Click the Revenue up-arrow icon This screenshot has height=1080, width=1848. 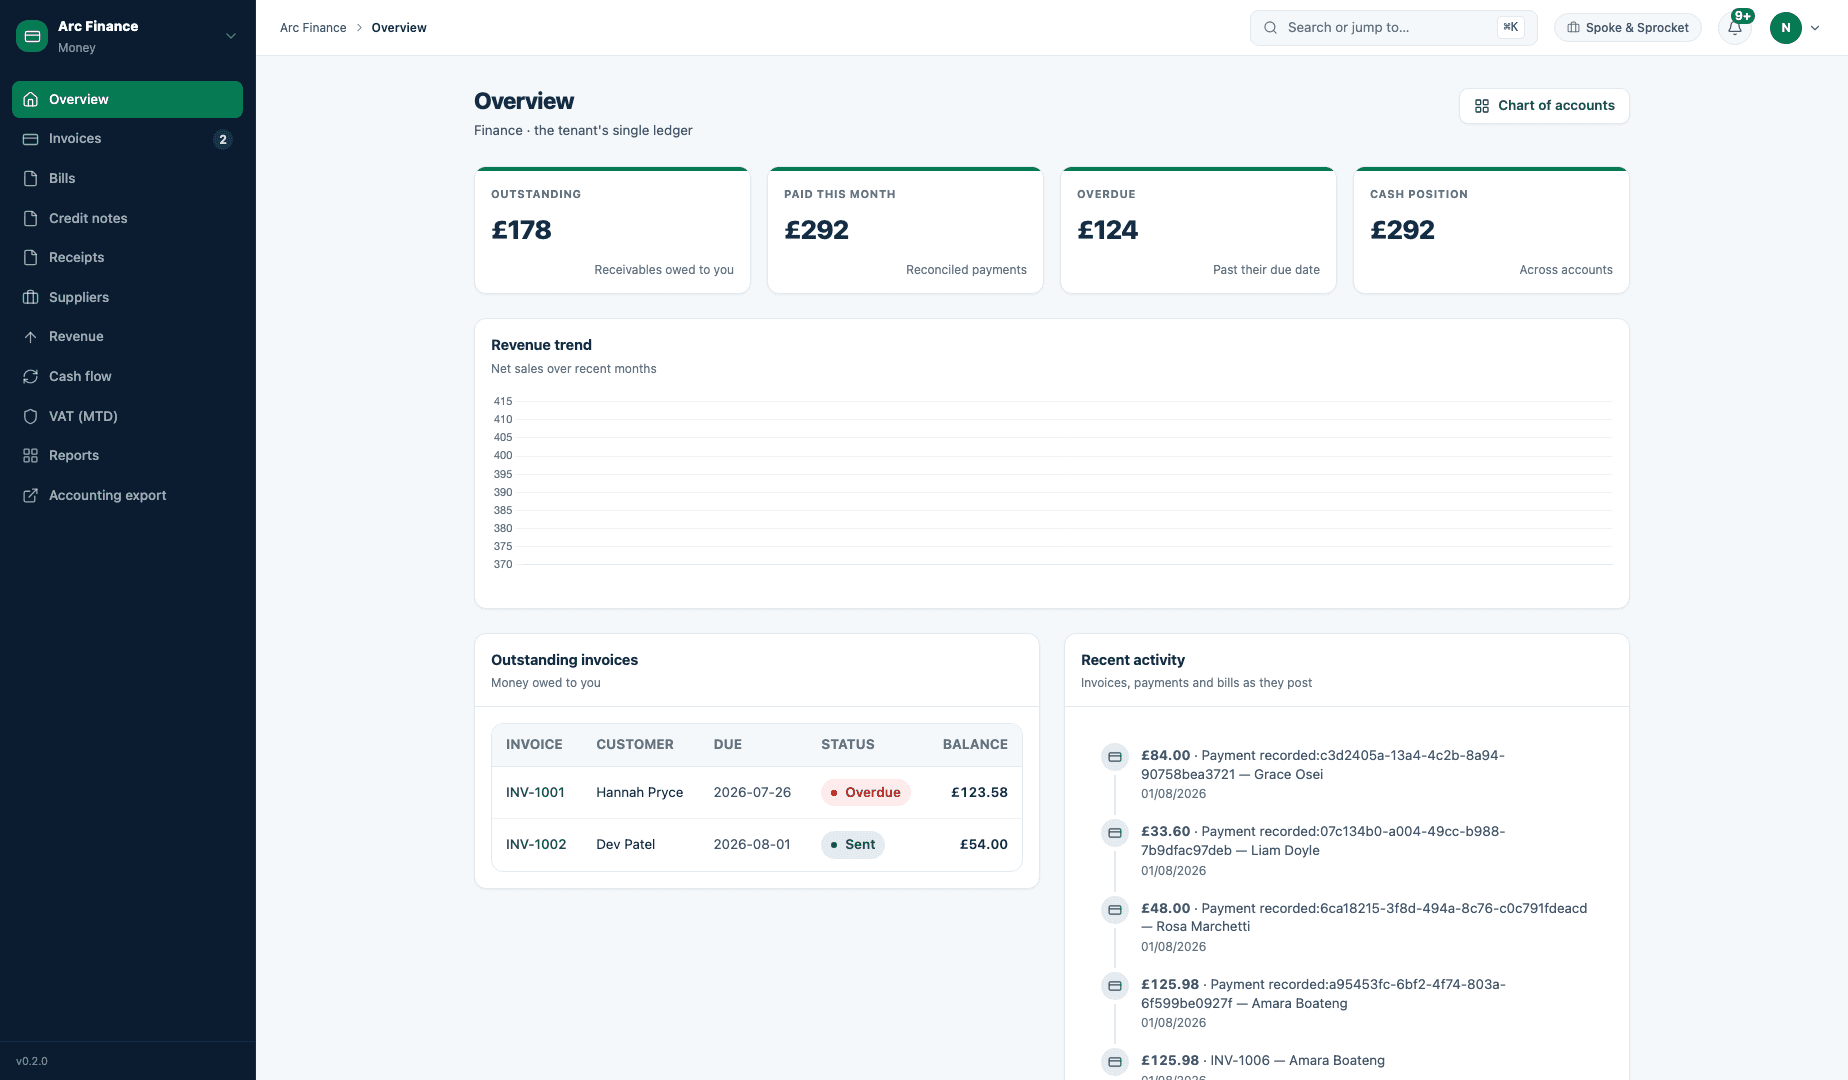(31, 336)
